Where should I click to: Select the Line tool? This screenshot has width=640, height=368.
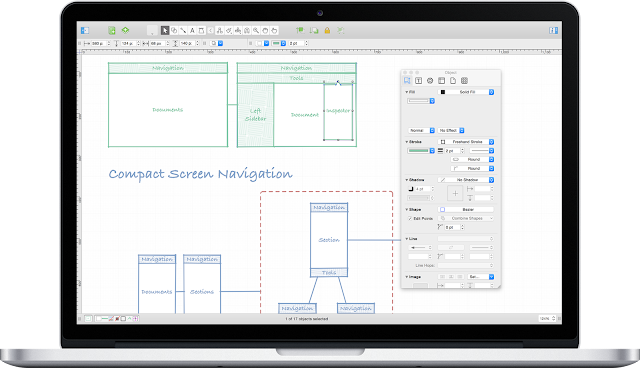[x=183, y=31]
